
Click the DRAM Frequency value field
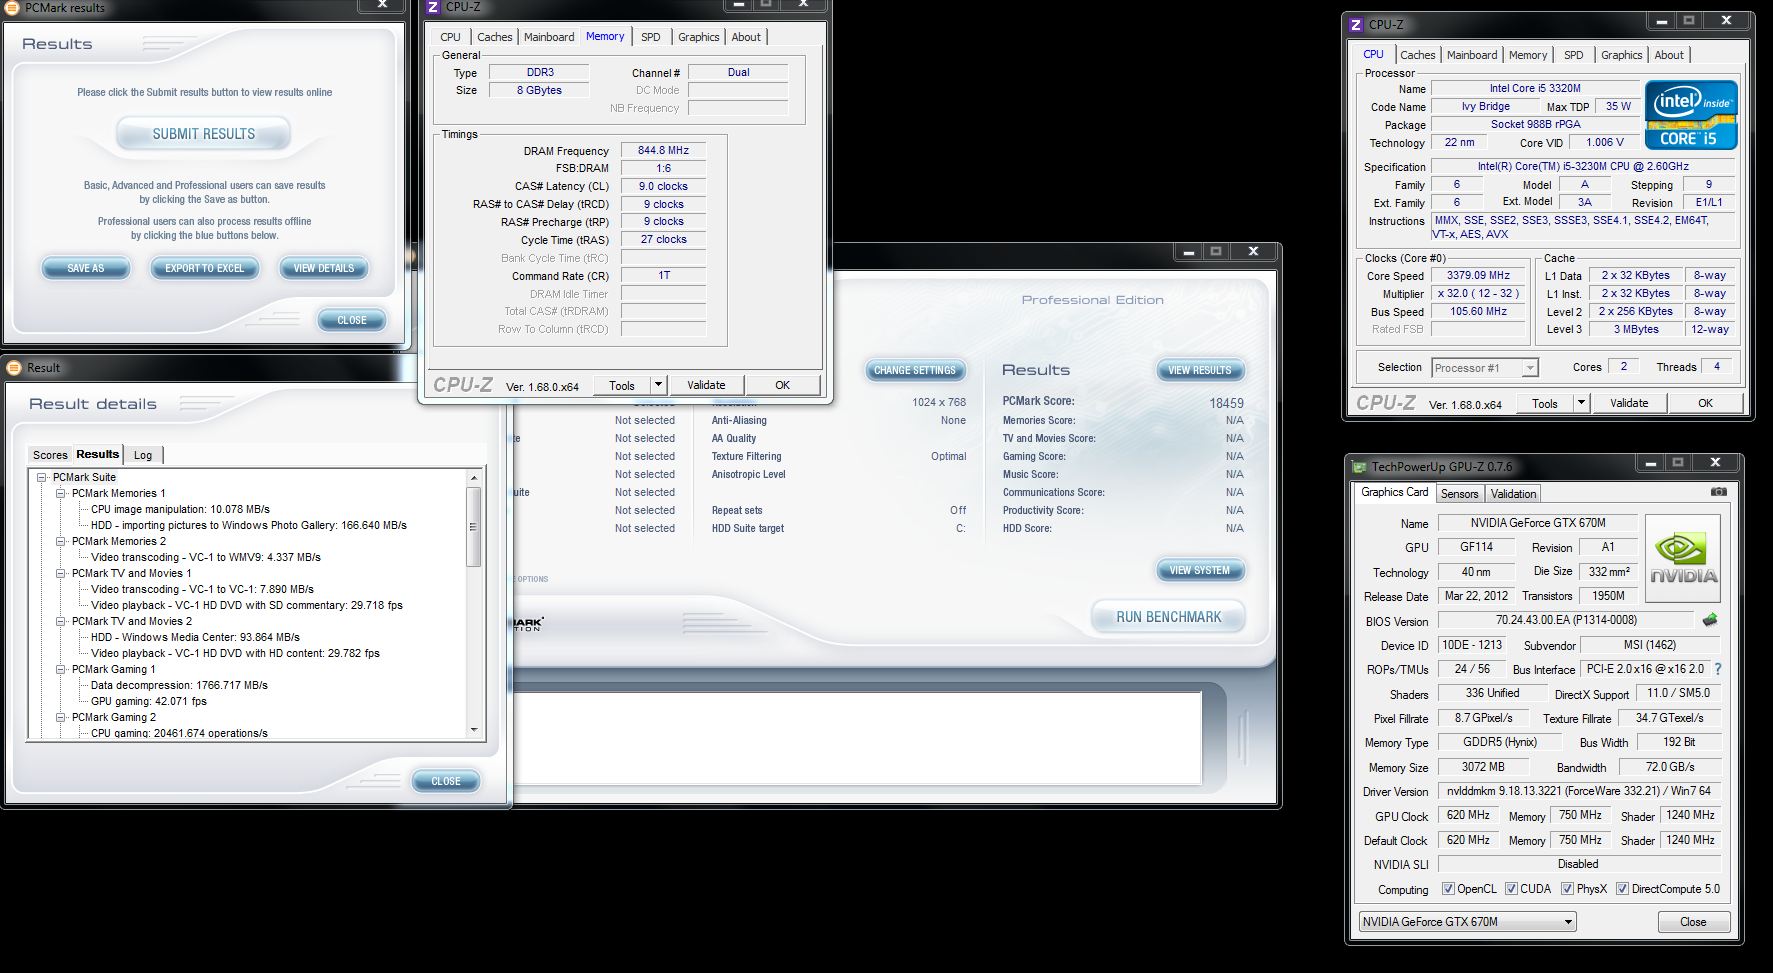(x=663, y=151)
